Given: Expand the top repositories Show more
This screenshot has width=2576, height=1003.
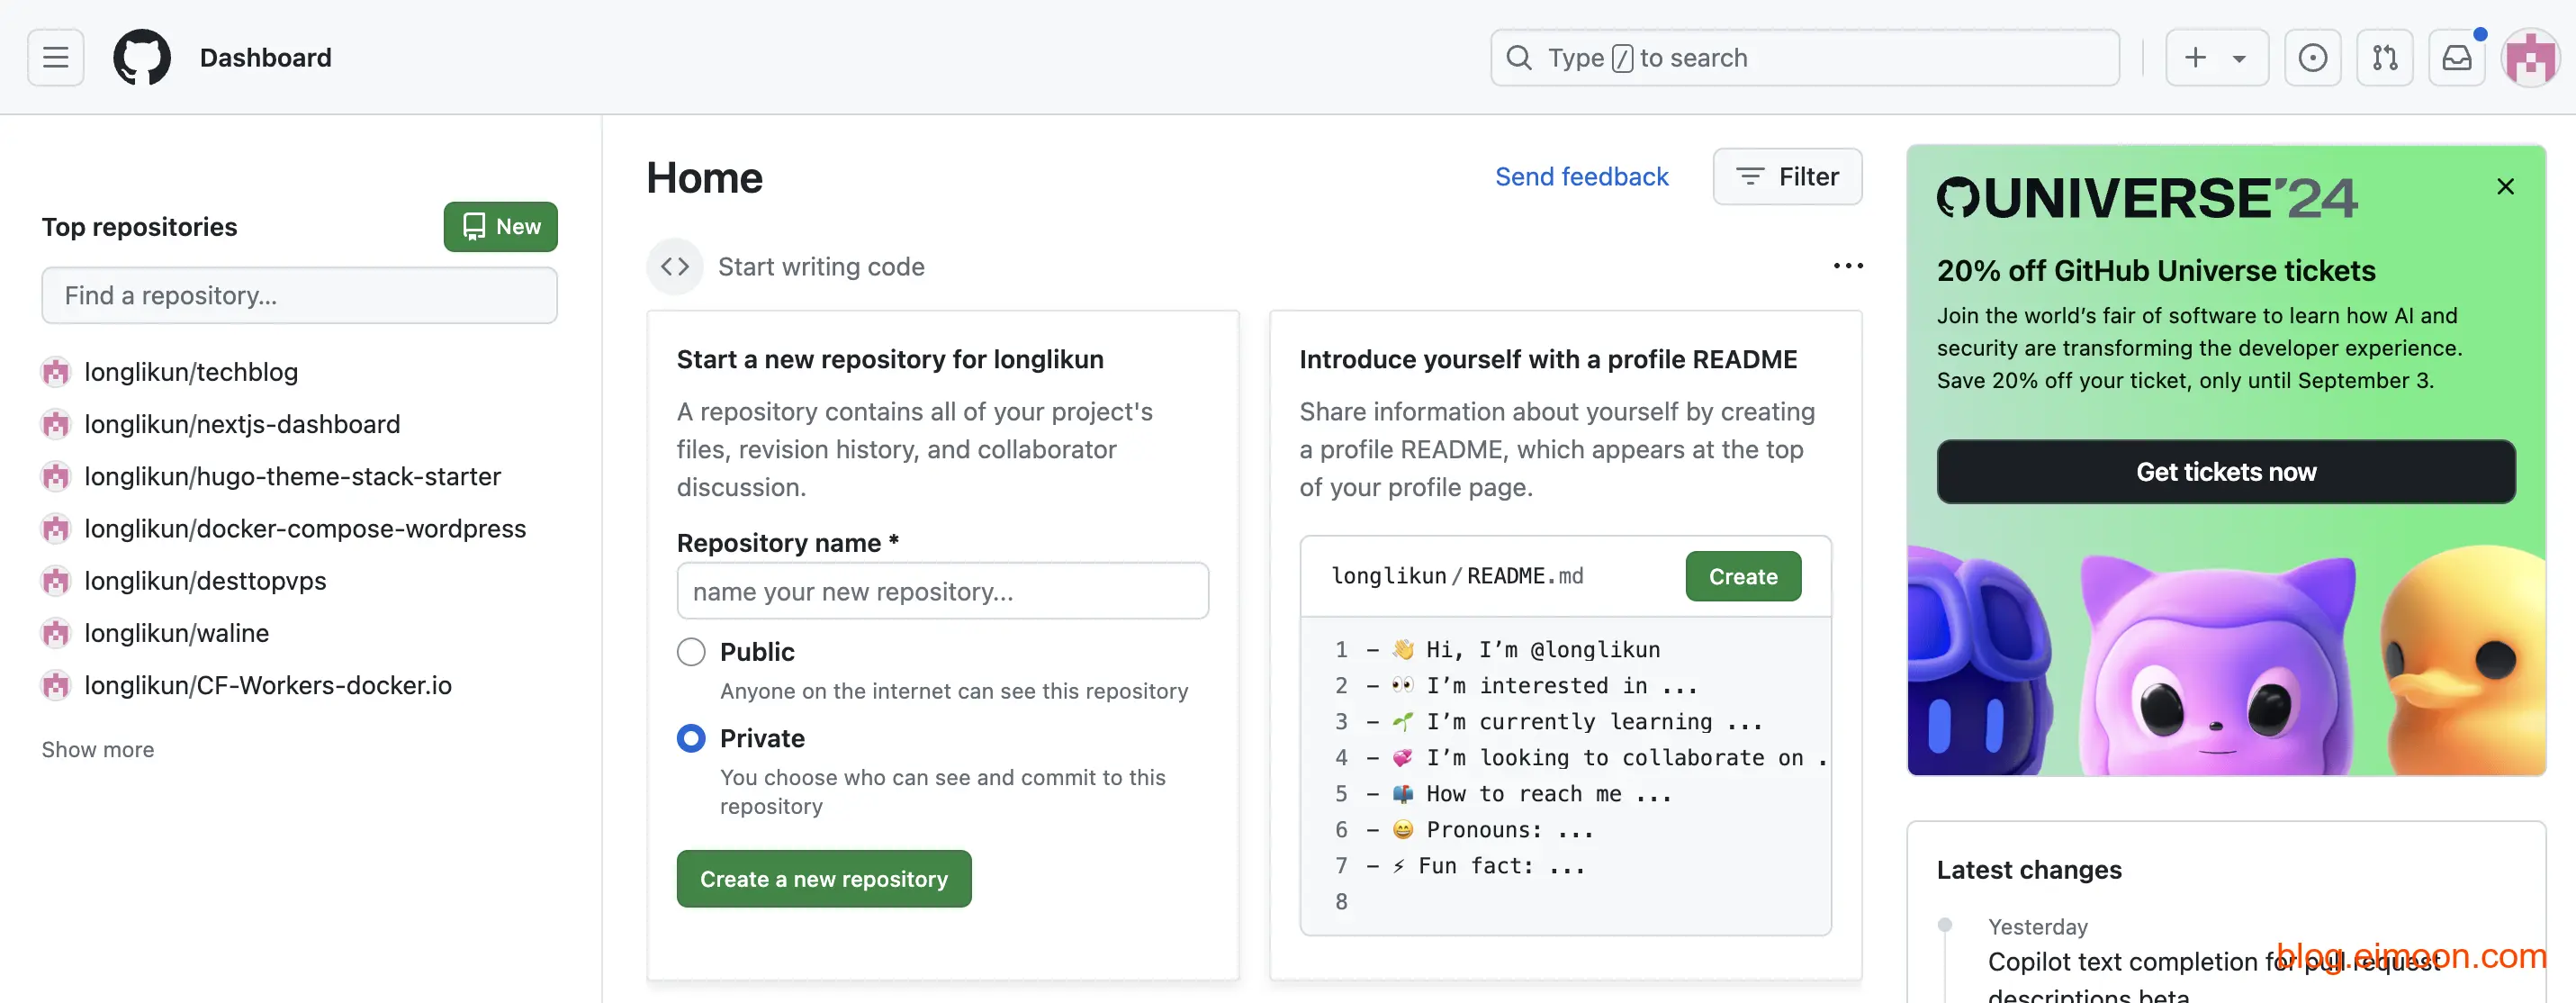Looking at the screenshot, I should point(97,750).
